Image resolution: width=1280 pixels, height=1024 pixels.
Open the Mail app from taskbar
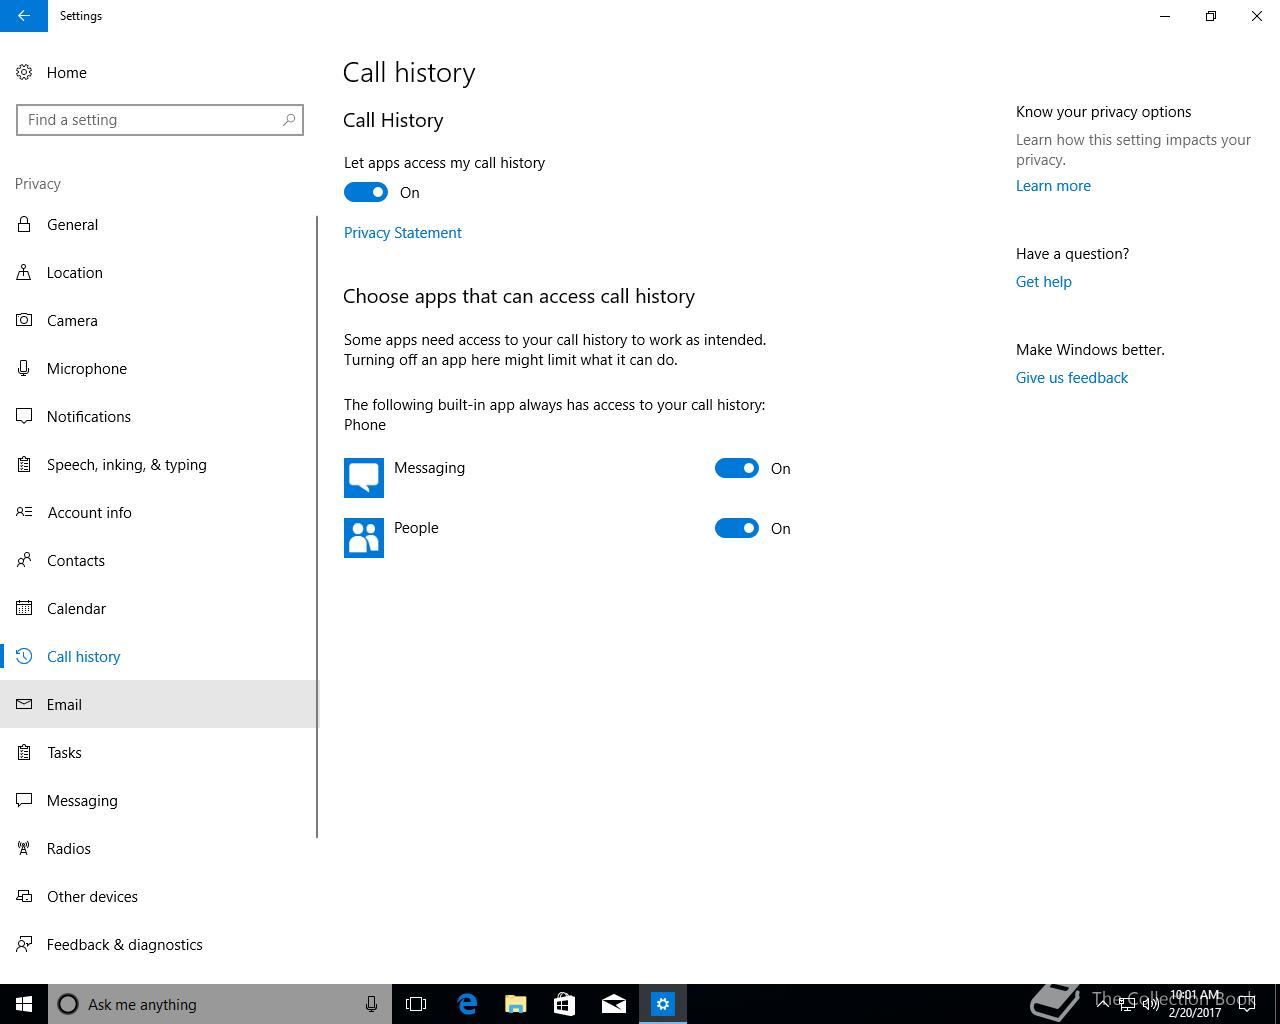pos(614,1004)
